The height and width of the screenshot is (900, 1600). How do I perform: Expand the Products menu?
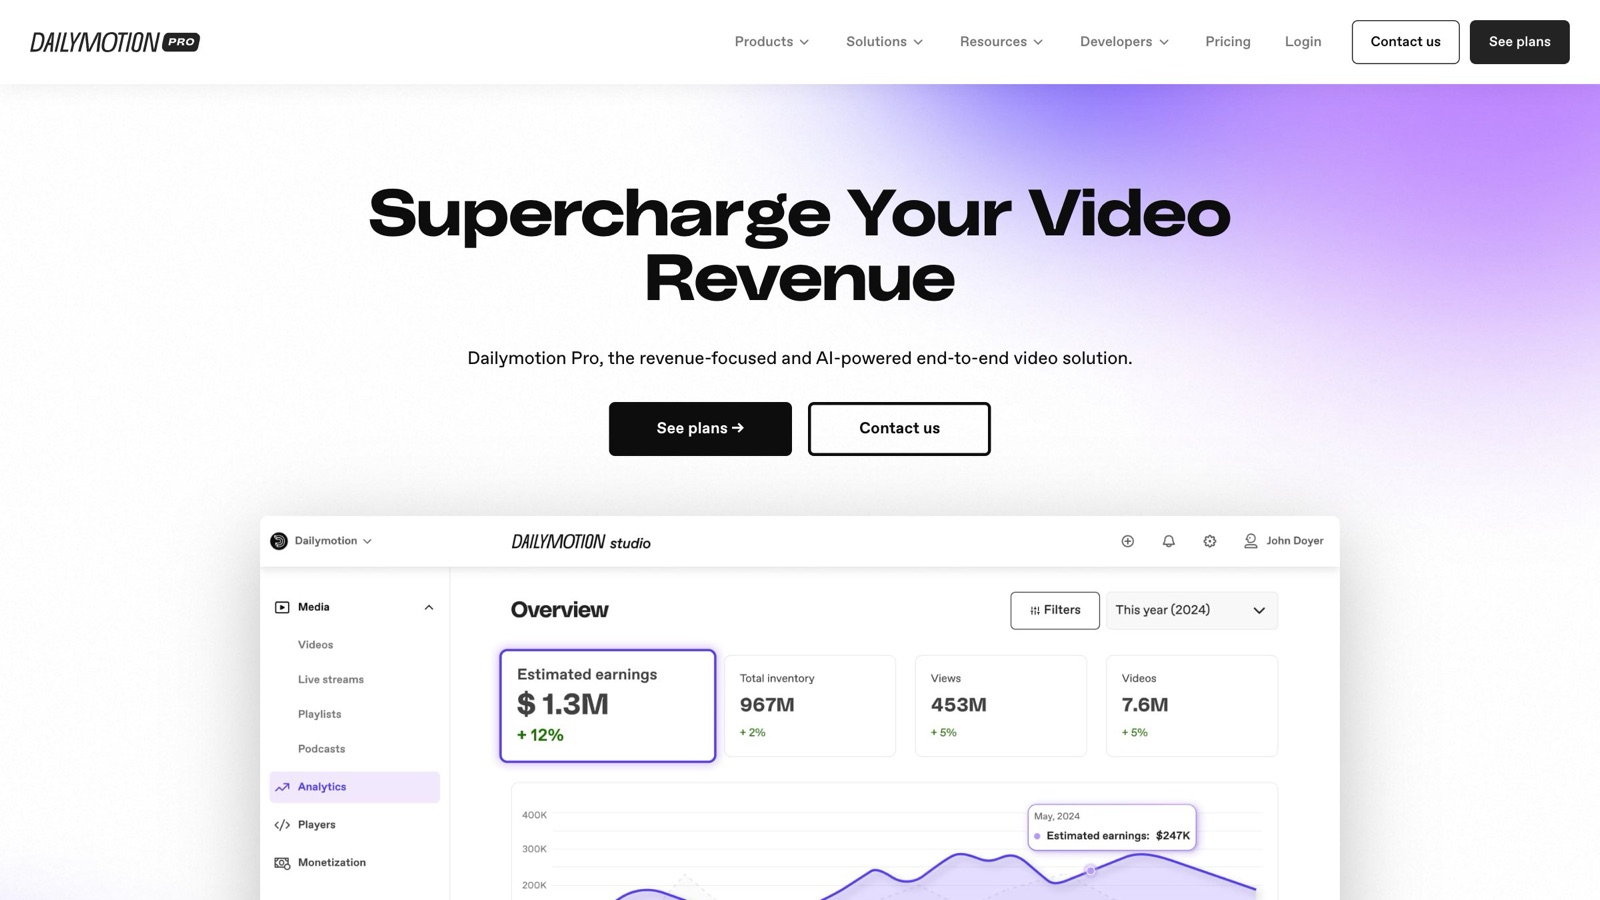772,42
